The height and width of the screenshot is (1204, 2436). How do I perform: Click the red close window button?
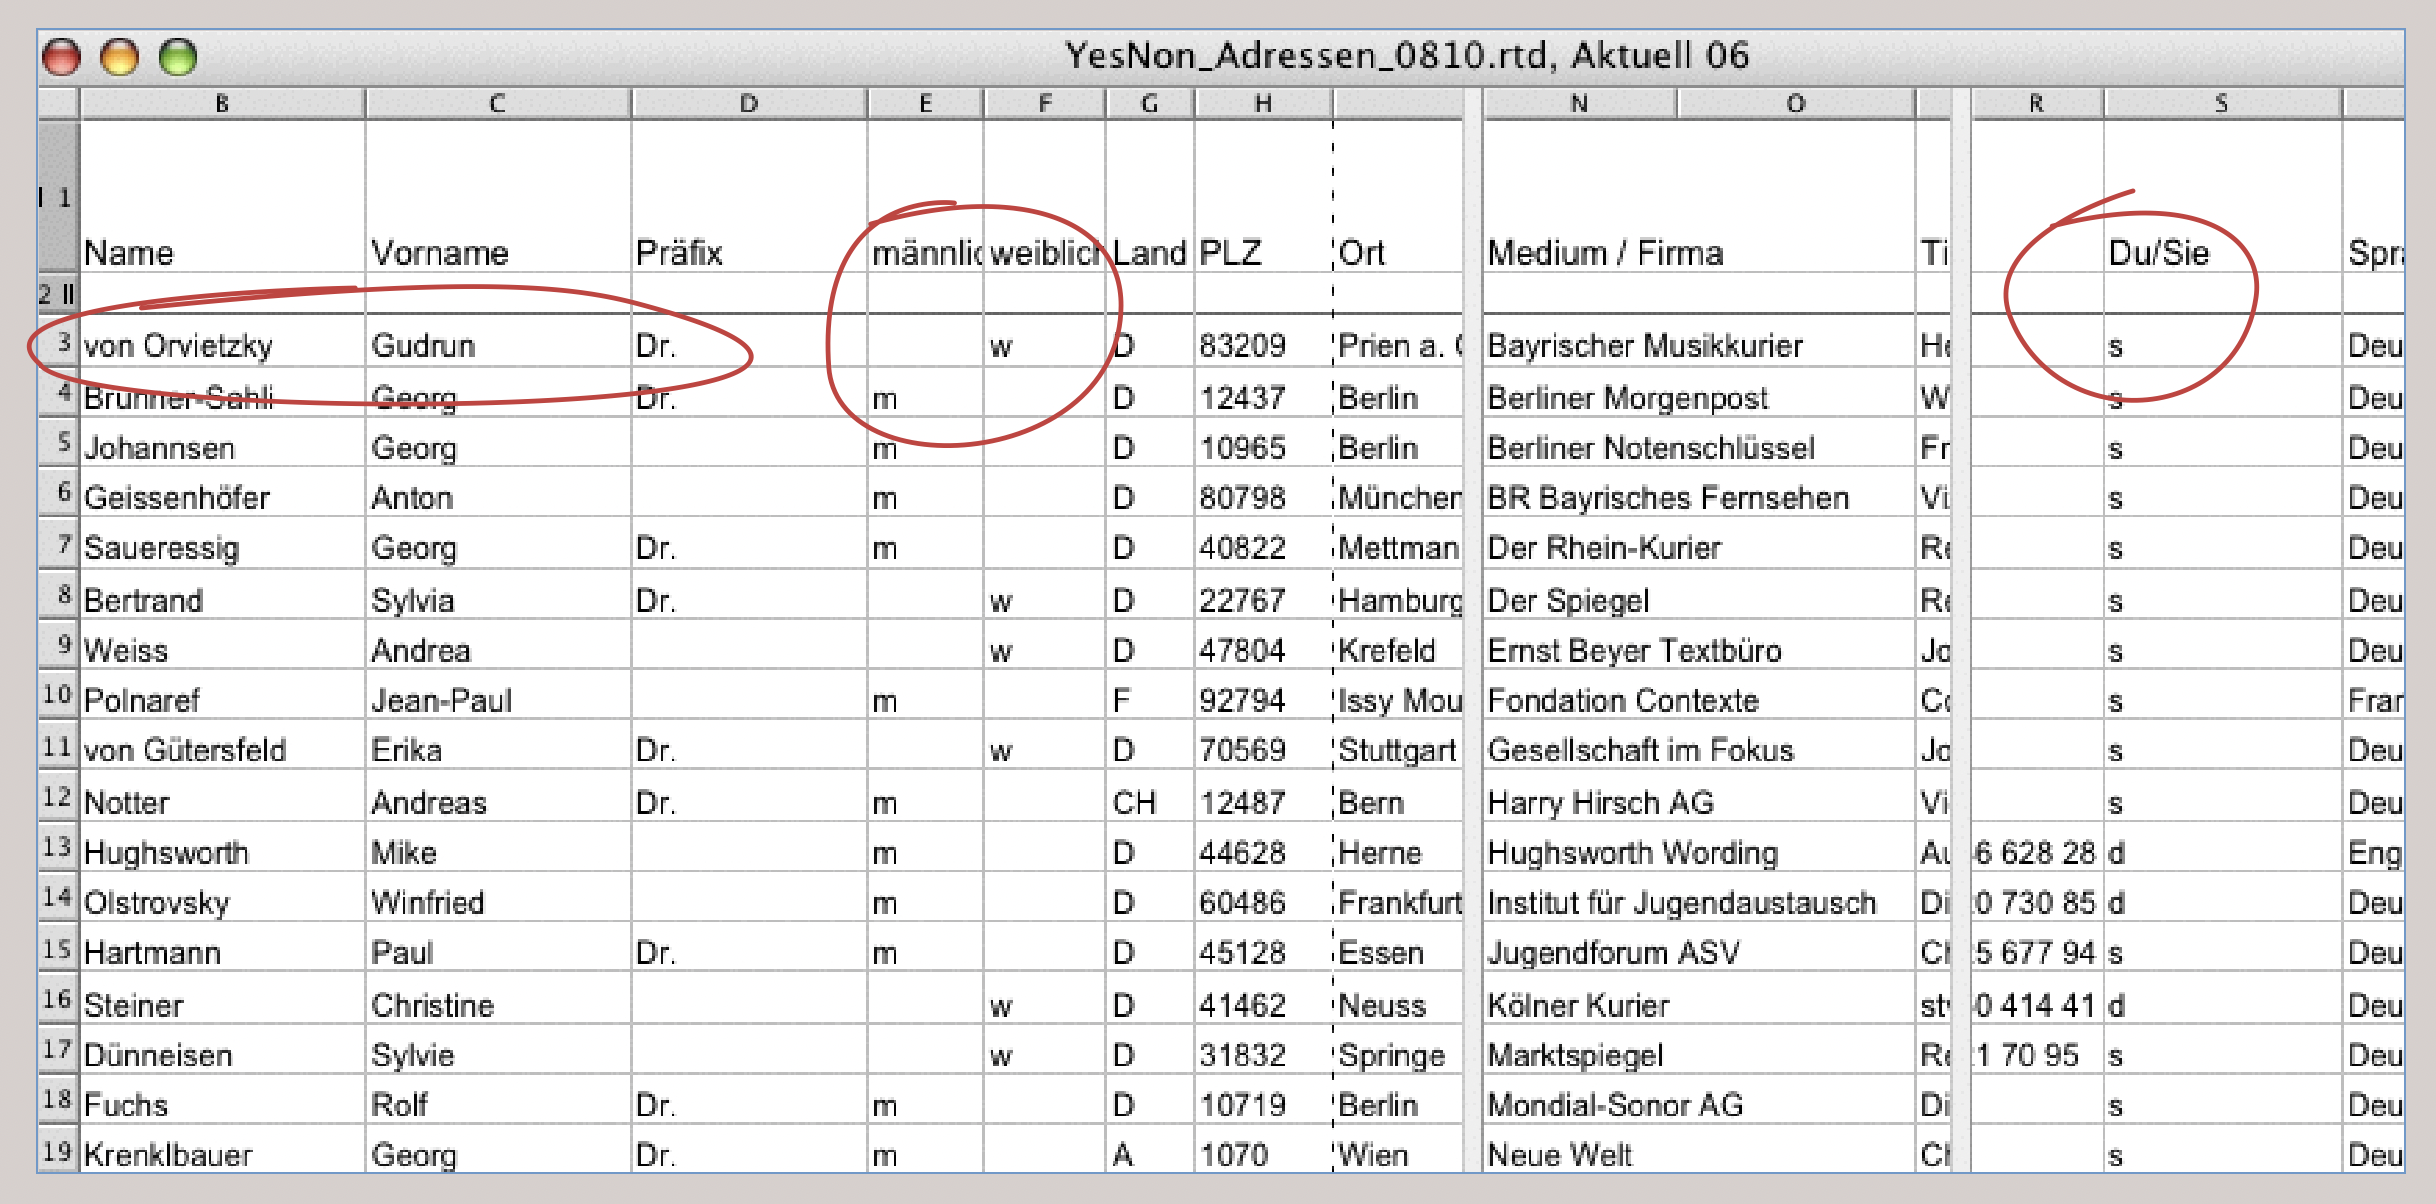61,57
